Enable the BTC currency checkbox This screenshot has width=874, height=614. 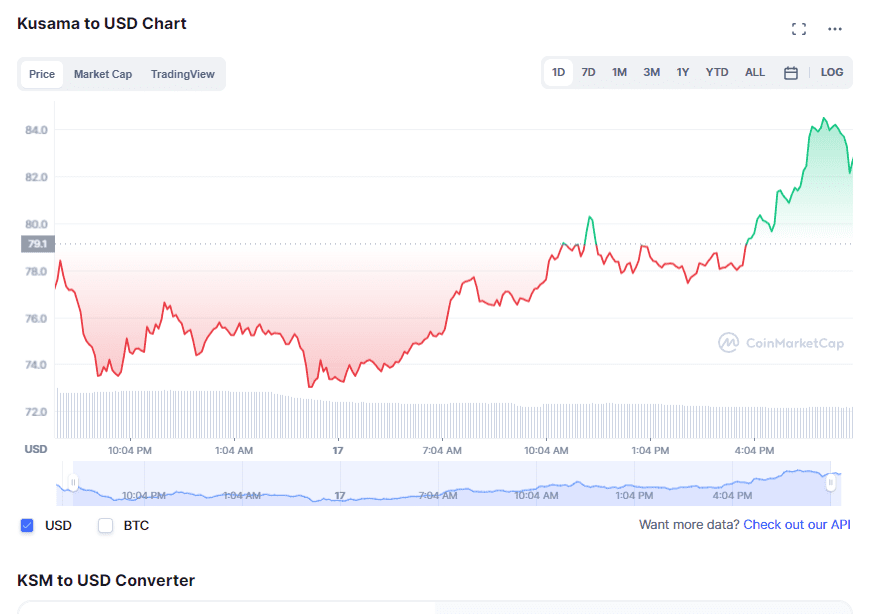[105, 525]
